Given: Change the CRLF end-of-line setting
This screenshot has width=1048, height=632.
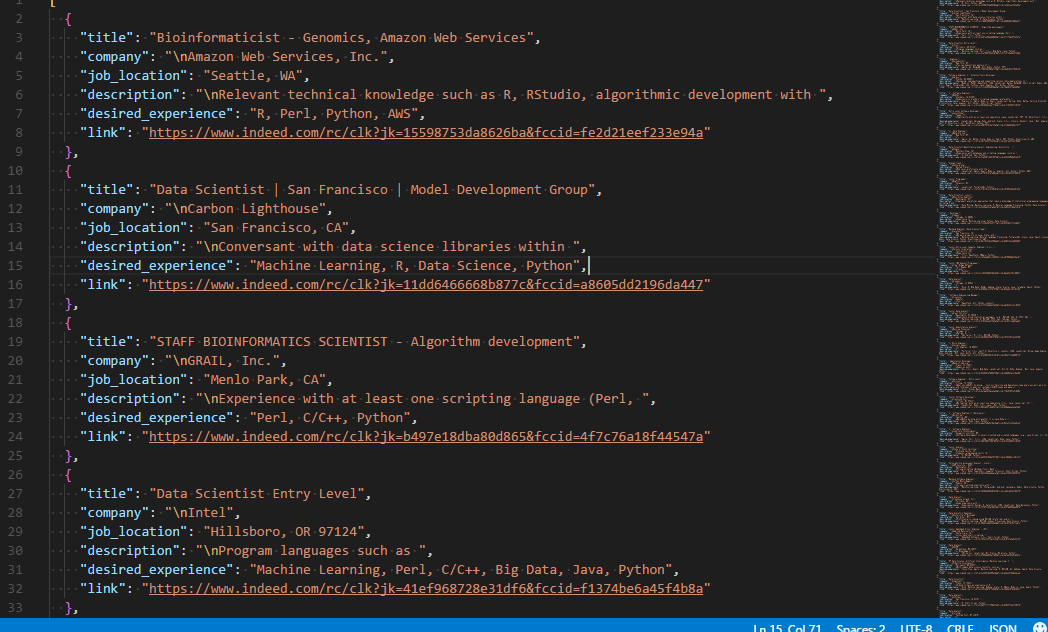Looking at the screenshot, I should click(960, 628).
